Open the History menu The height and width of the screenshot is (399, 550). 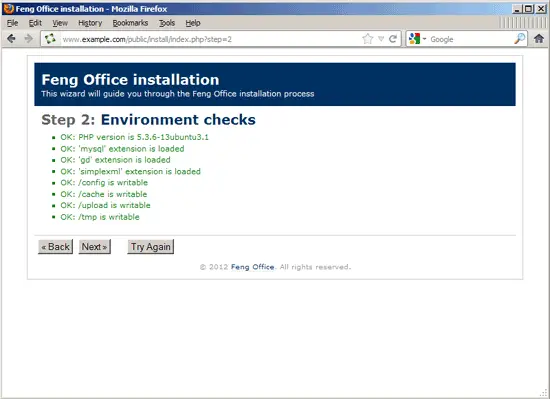pyautogui.click(x=90, y=23)
